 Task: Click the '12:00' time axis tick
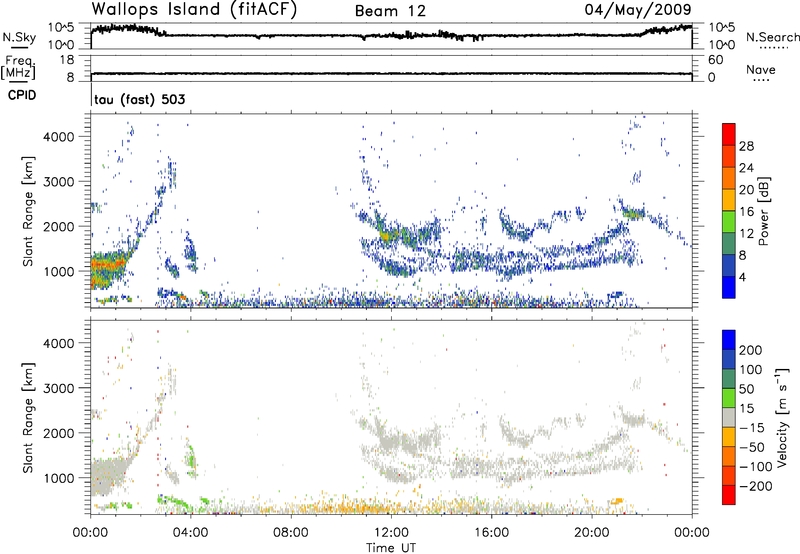coord(391,533)
